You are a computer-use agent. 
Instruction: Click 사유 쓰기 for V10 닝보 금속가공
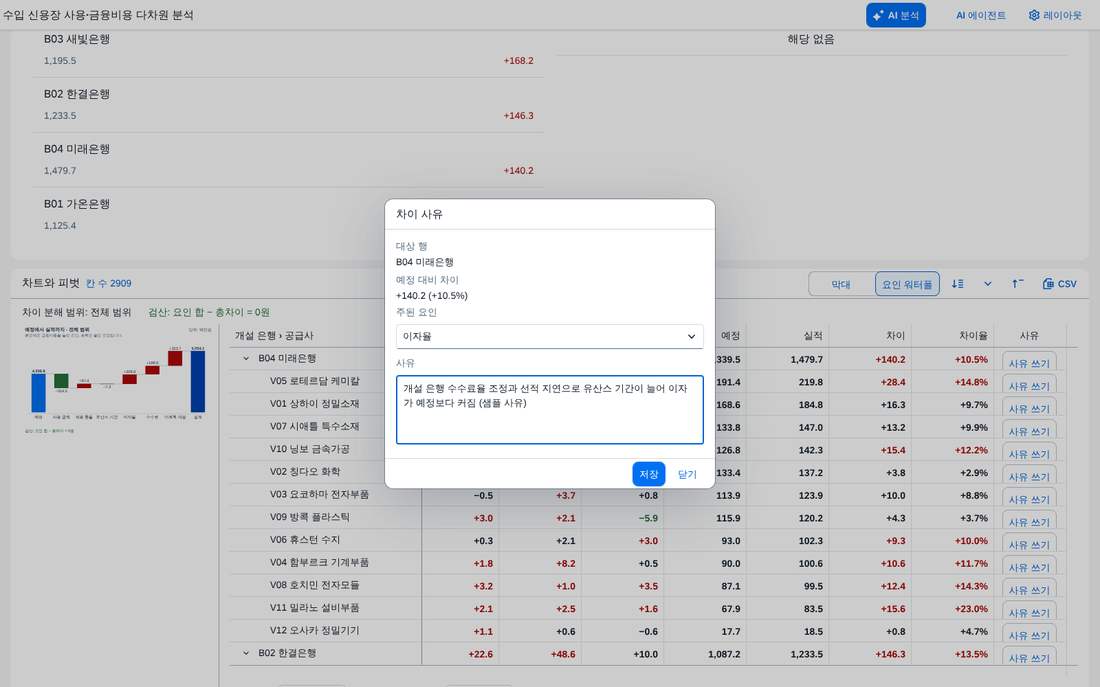coord(1028,453)
